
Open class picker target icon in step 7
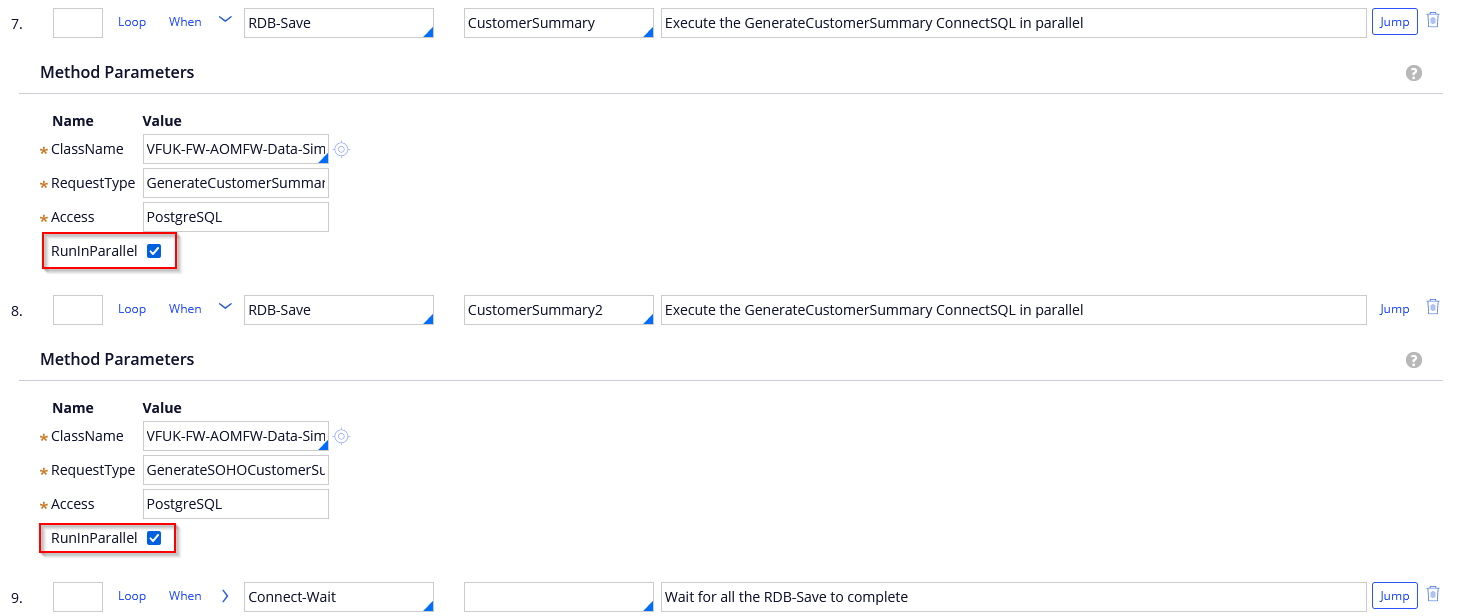(x=341, y=150)
